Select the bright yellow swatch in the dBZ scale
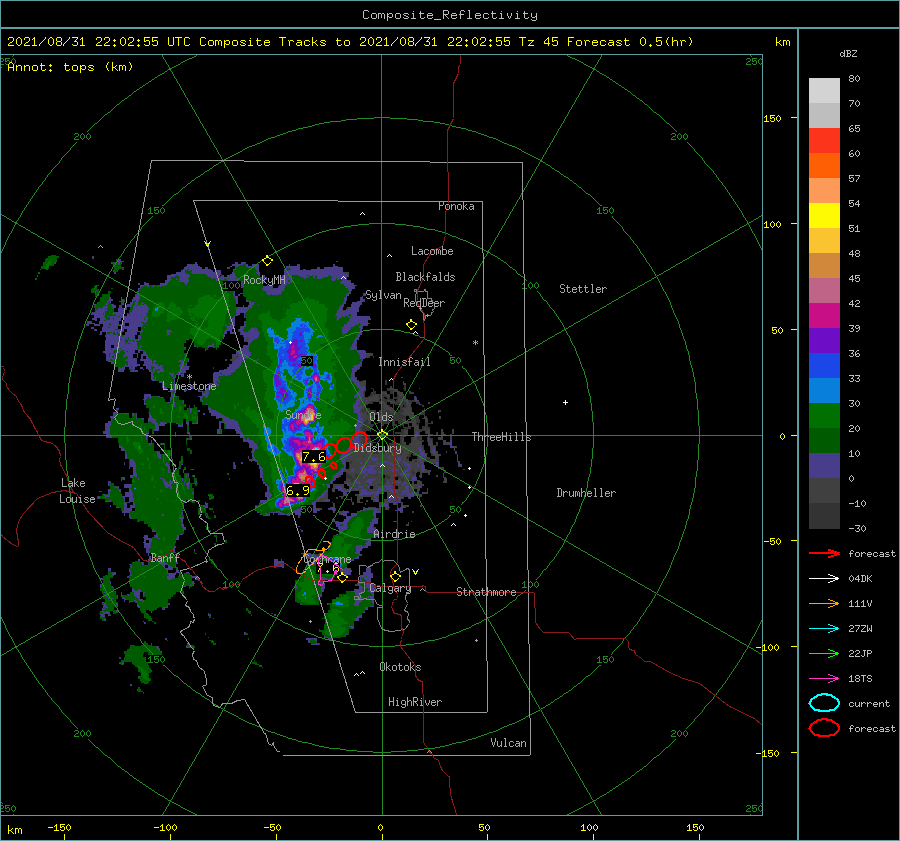Screen dimensions: 900x841 (x=824, y=215)
